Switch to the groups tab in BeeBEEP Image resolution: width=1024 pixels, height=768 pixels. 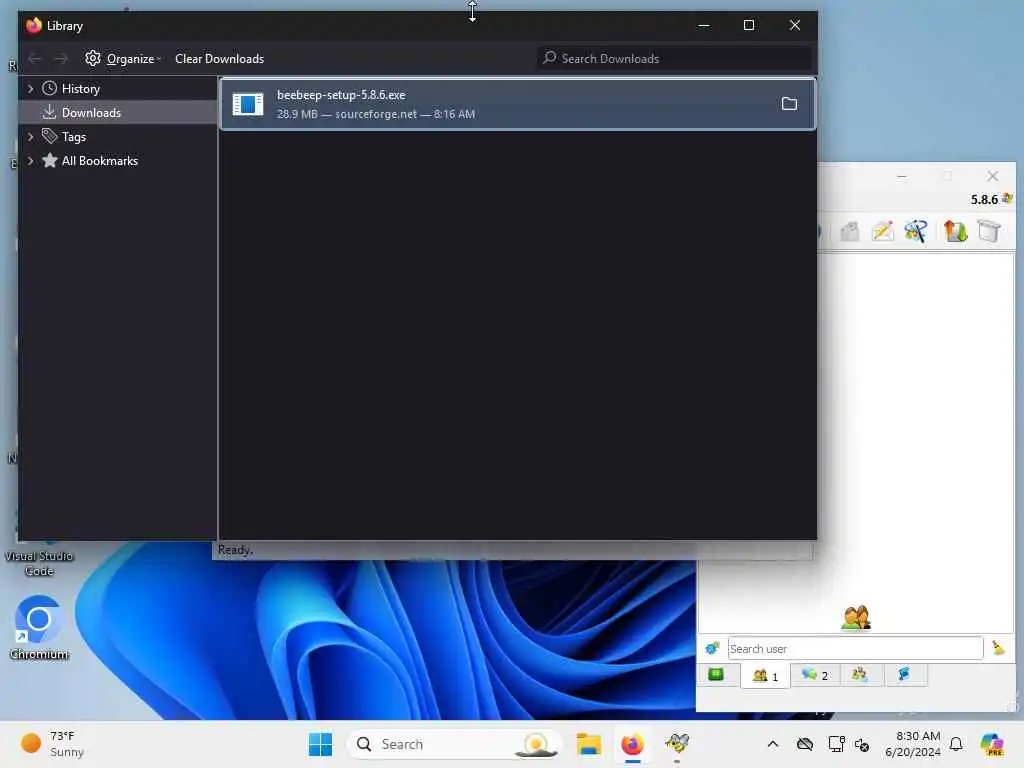[860, 675]
